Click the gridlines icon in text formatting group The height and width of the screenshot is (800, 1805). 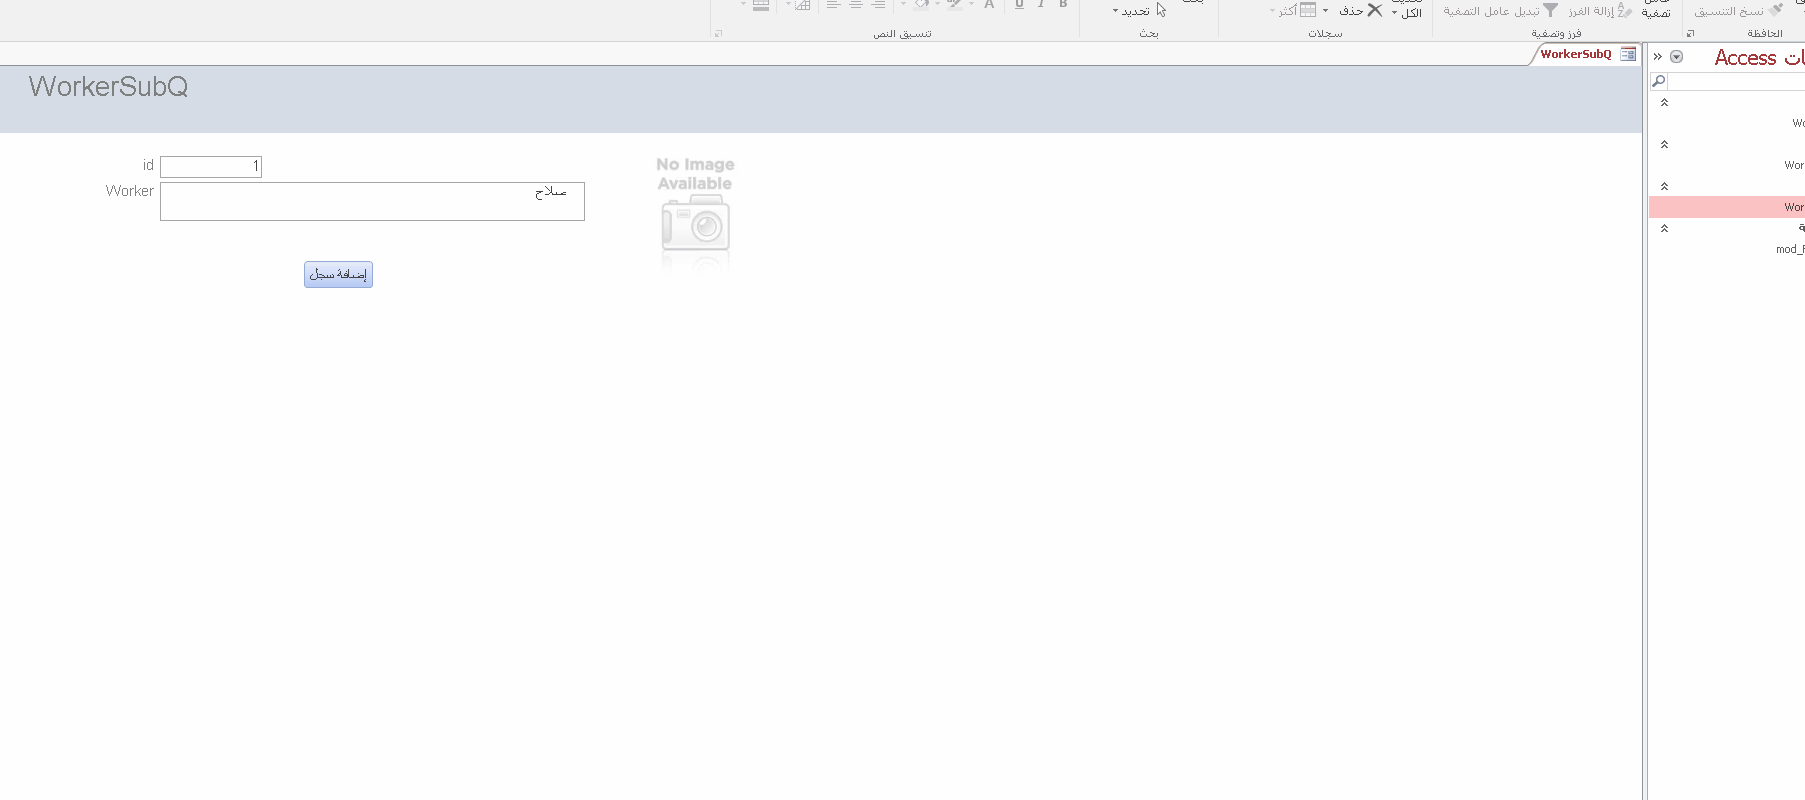coord(802,5)
